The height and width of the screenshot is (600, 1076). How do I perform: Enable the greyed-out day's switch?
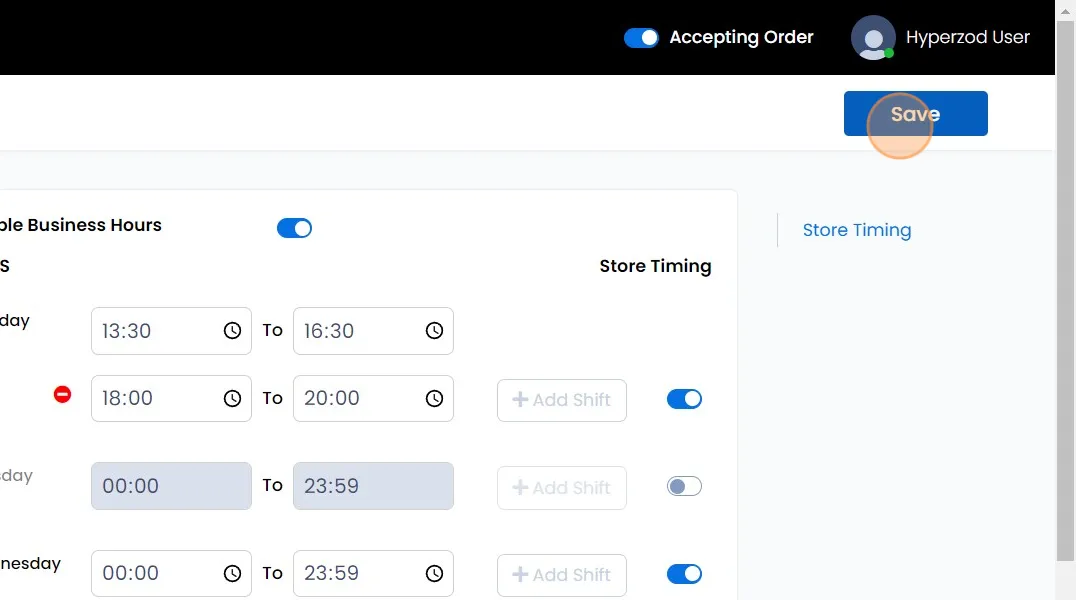coord(684,486)
